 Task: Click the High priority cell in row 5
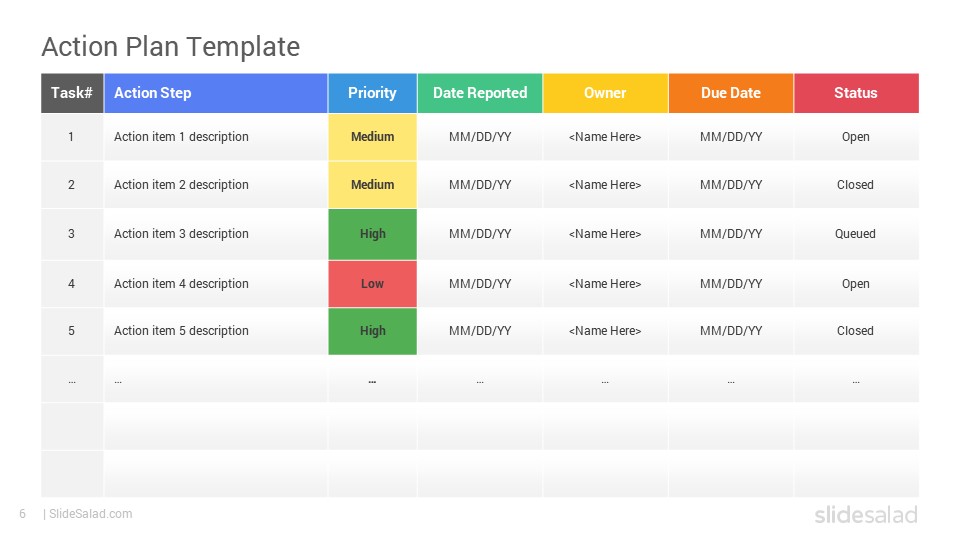click(372, 331)
